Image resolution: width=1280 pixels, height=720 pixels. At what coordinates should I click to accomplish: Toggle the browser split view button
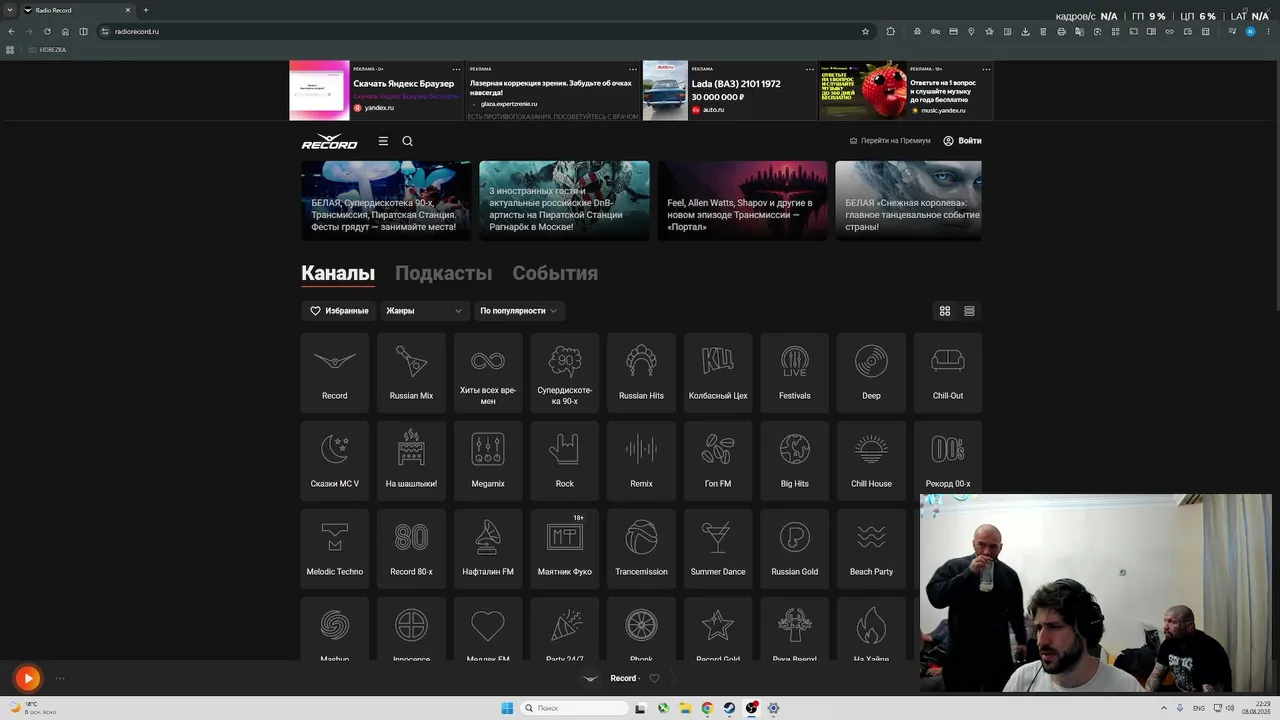(83, 31)
